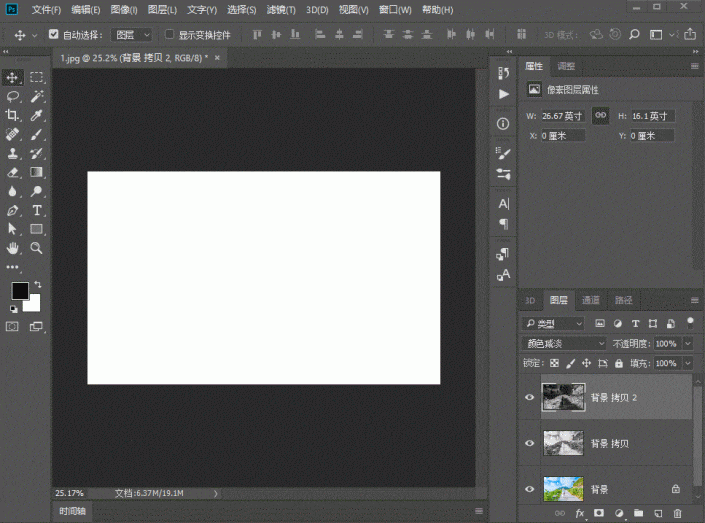The image size is (705, 523).
Task: Select the History Brush tool
Action: pos(37,153)
